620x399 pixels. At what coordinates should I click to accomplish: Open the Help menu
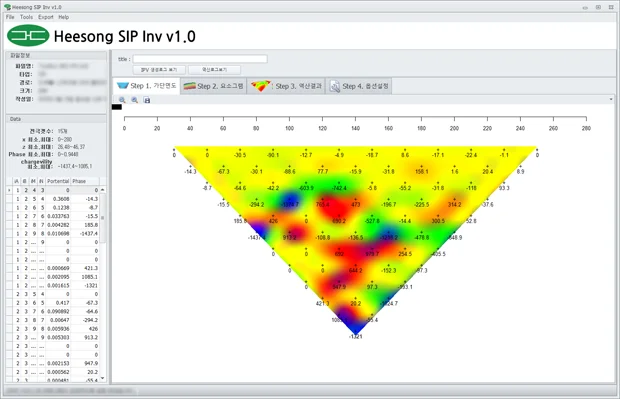pyautogui.click(x=64, y=17)
